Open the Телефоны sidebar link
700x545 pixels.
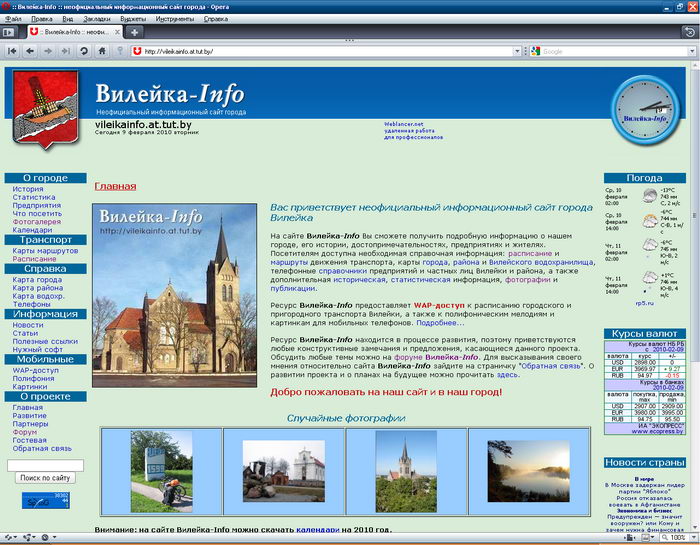pyautogui.click(x=31, y=304)
